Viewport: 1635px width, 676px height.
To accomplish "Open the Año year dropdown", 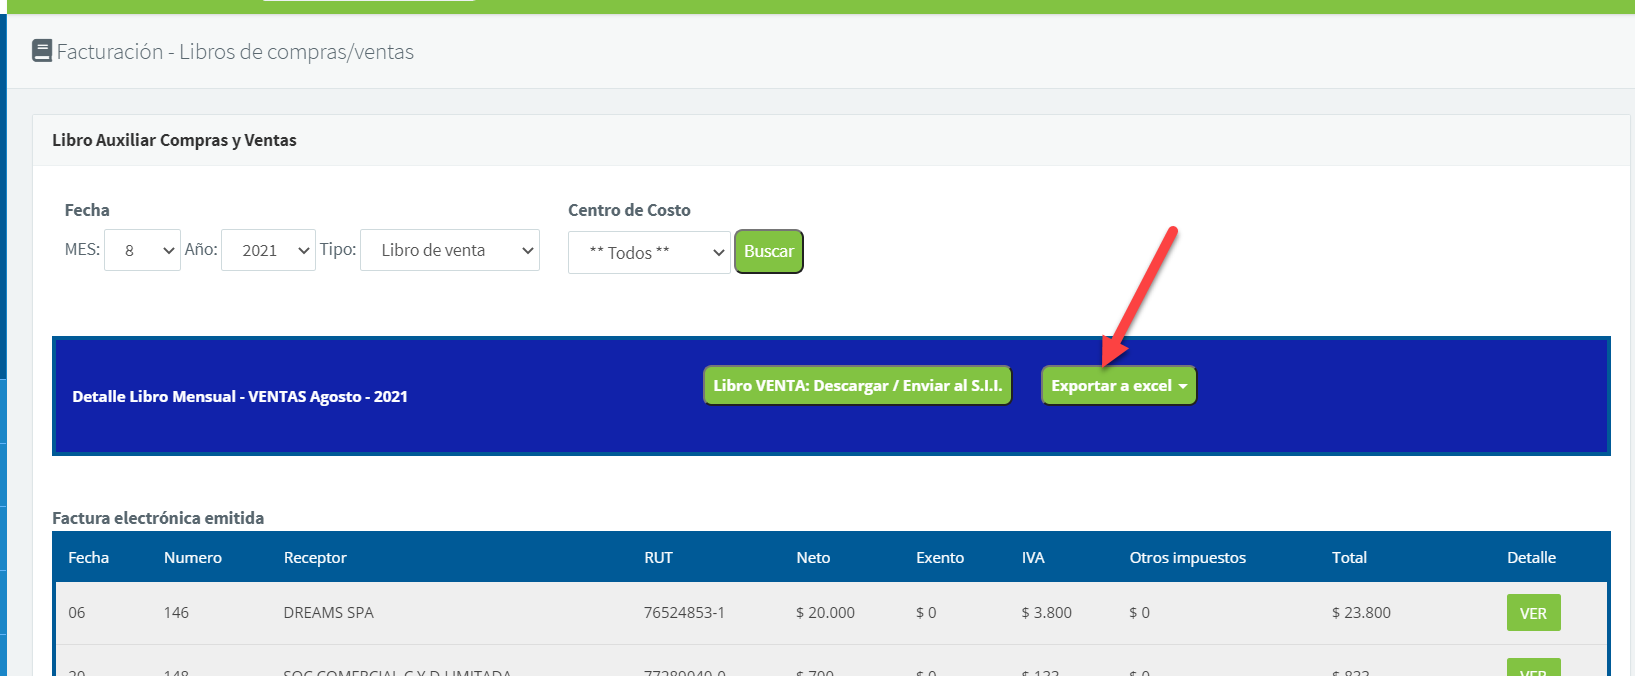I will (x=268, y=250).
